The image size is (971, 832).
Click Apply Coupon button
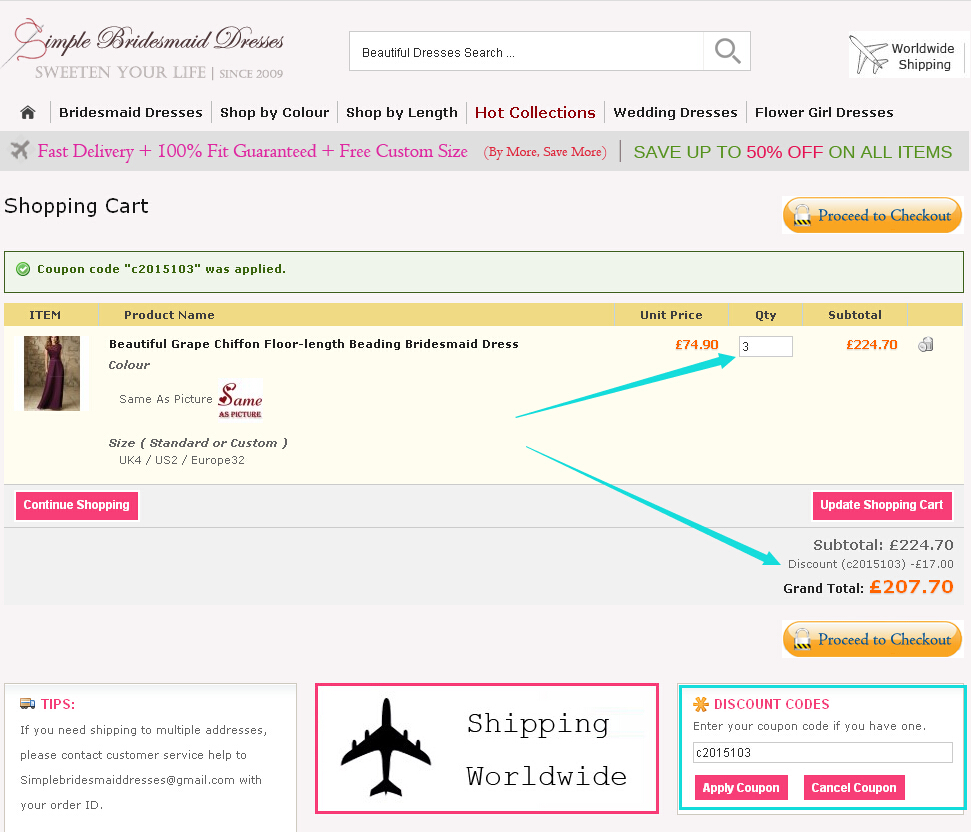click(x=741, y=787)
